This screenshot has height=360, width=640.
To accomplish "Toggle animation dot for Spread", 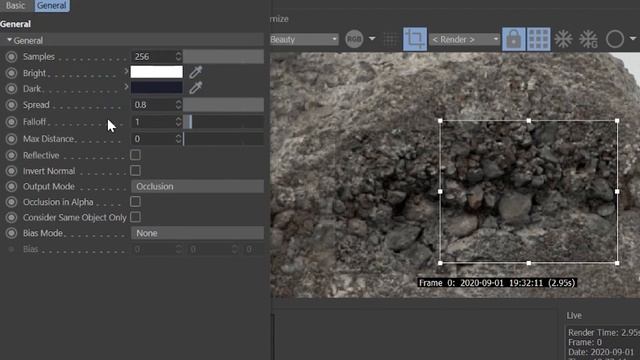I will [x=11, y=105].
